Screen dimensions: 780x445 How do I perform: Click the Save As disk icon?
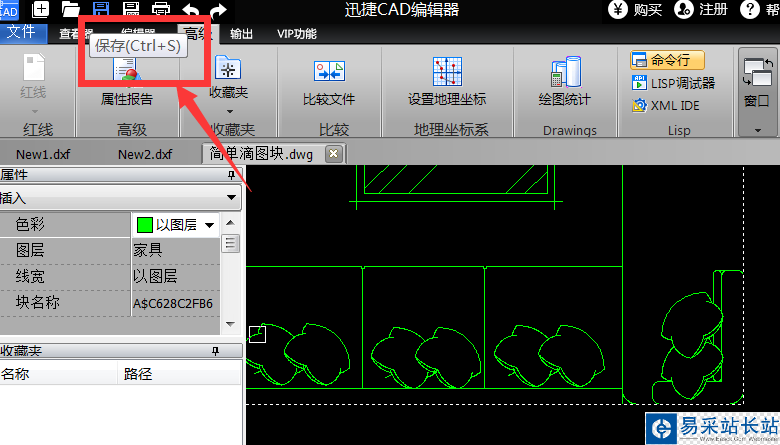131,9
